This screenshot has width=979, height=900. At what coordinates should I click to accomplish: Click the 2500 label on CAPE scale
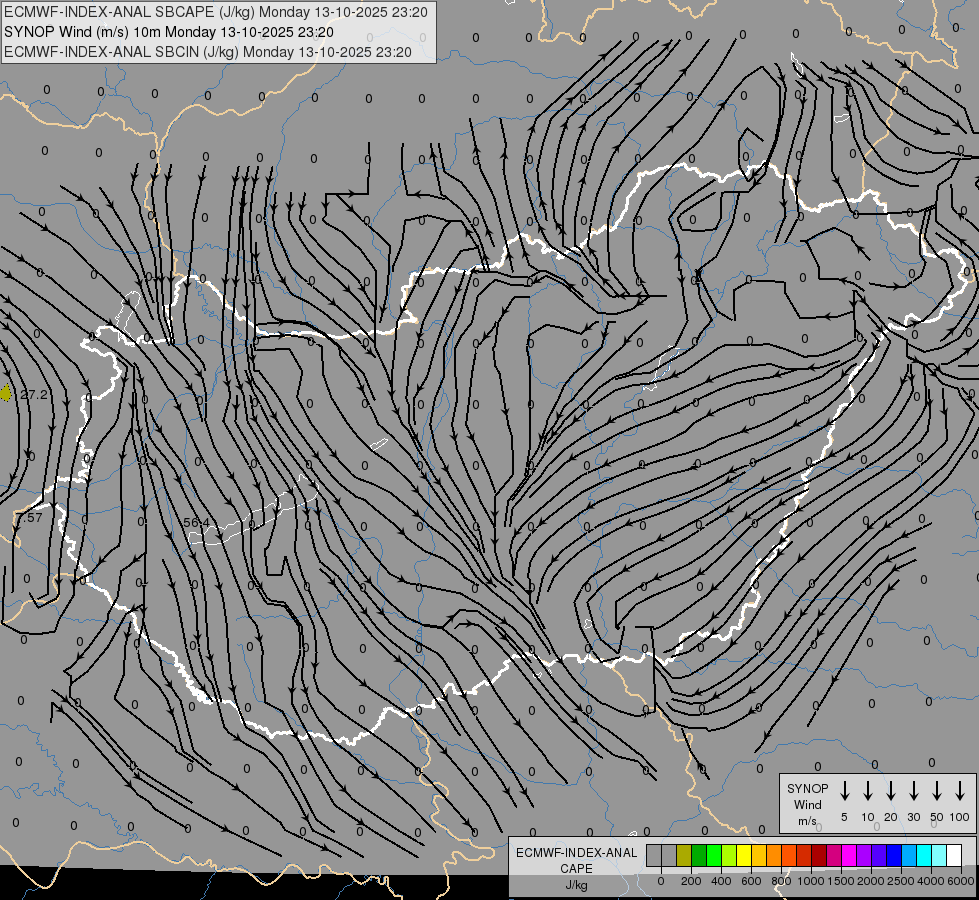pos(901,881)
